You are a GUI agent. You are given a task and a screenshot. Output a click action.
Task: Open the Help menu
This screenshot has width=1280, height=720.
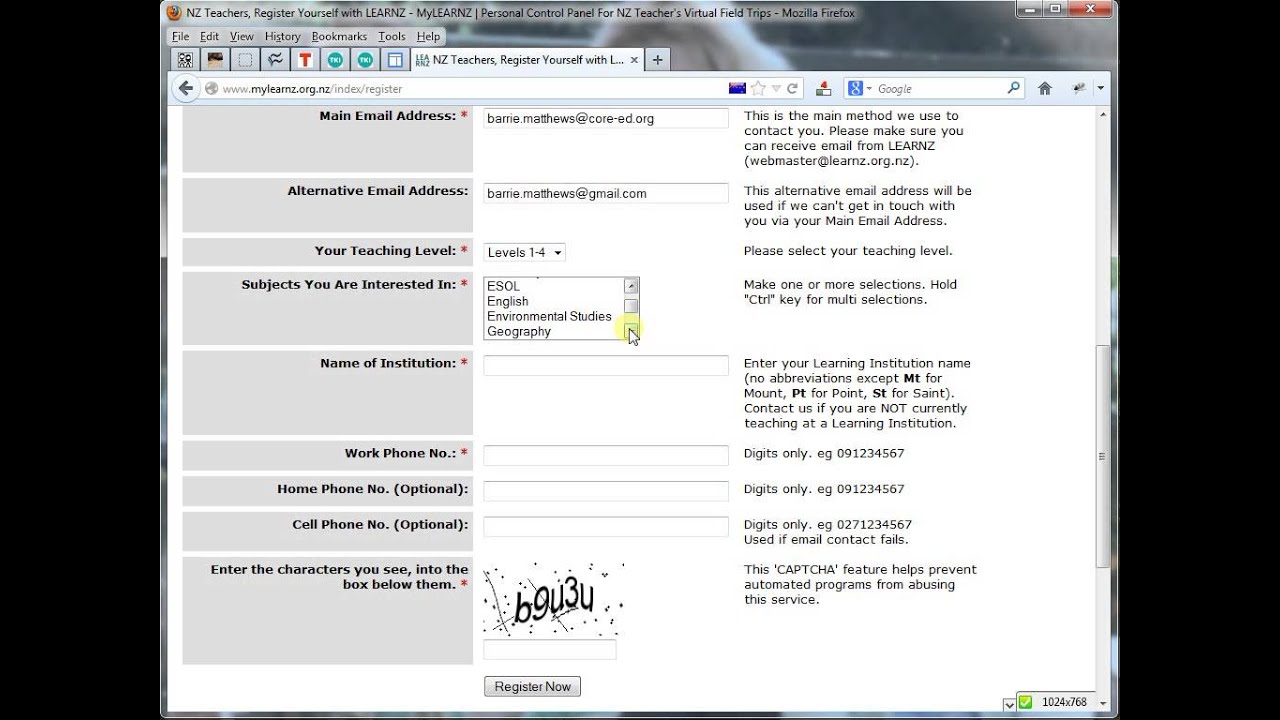tap(428, 36)
